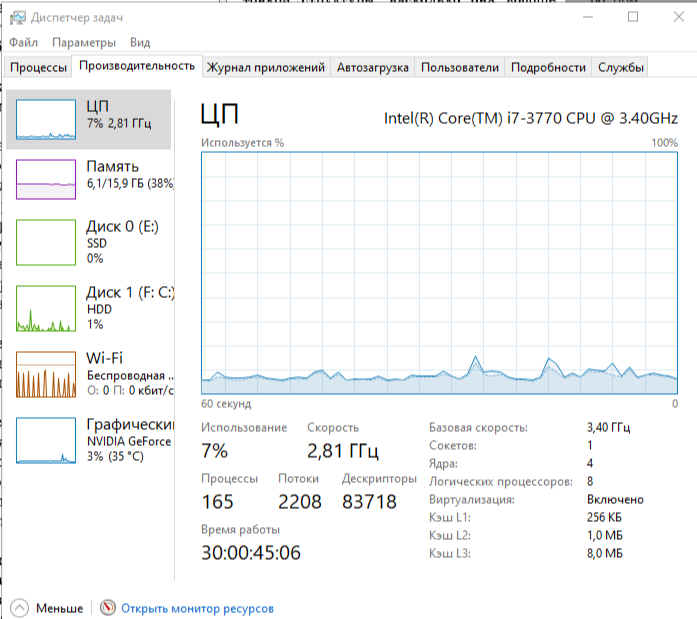
Task: Click the Кэш L1 256 КБ value
Action: click(x=604, y=517)
